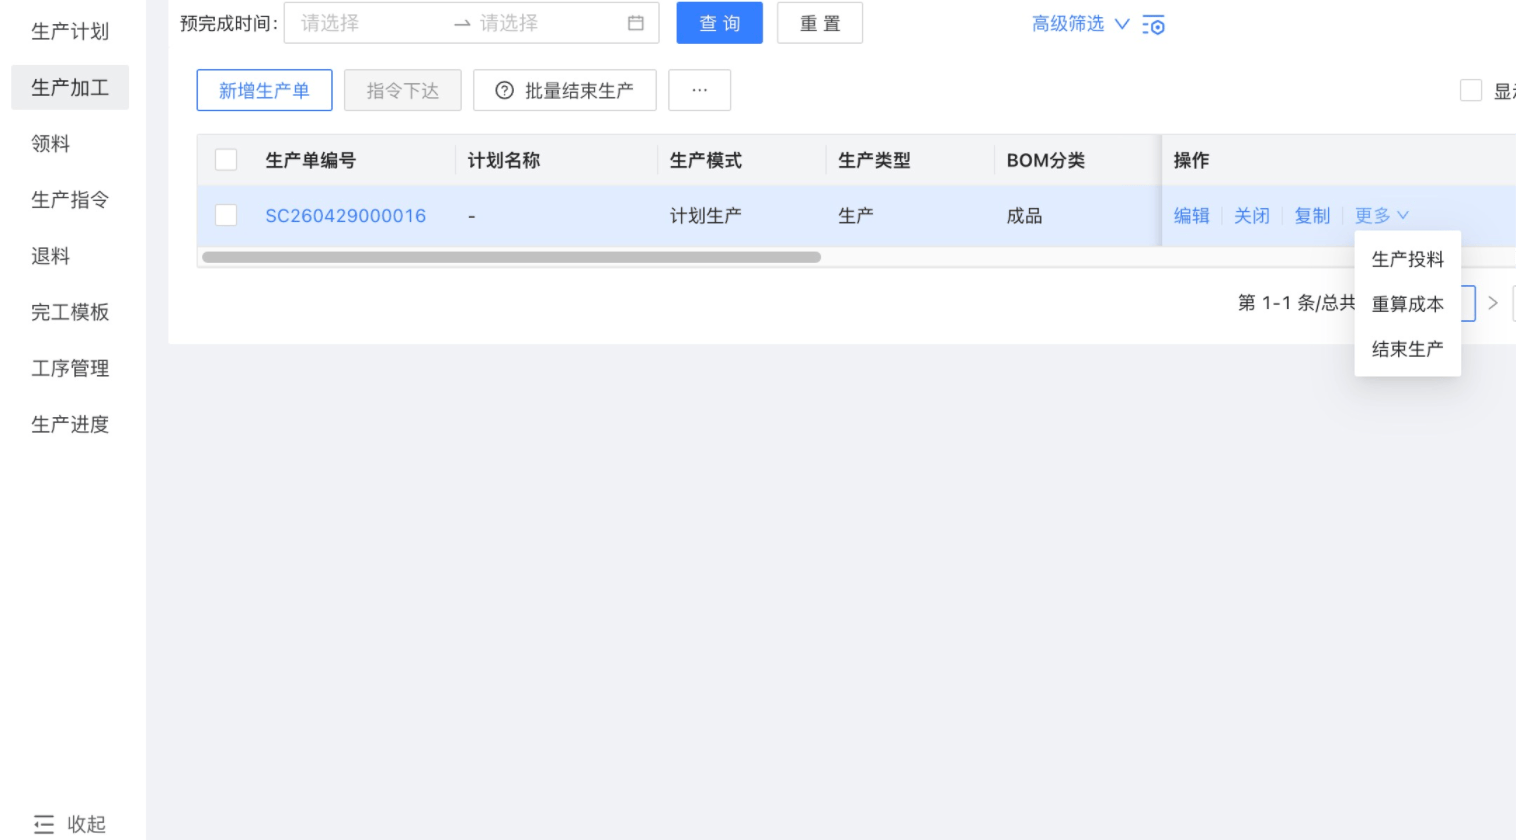Viewport: 1516px width, 840px height.
Task: Choose 生产投料 from the dropdown menu
Action: pos(1407,260)
